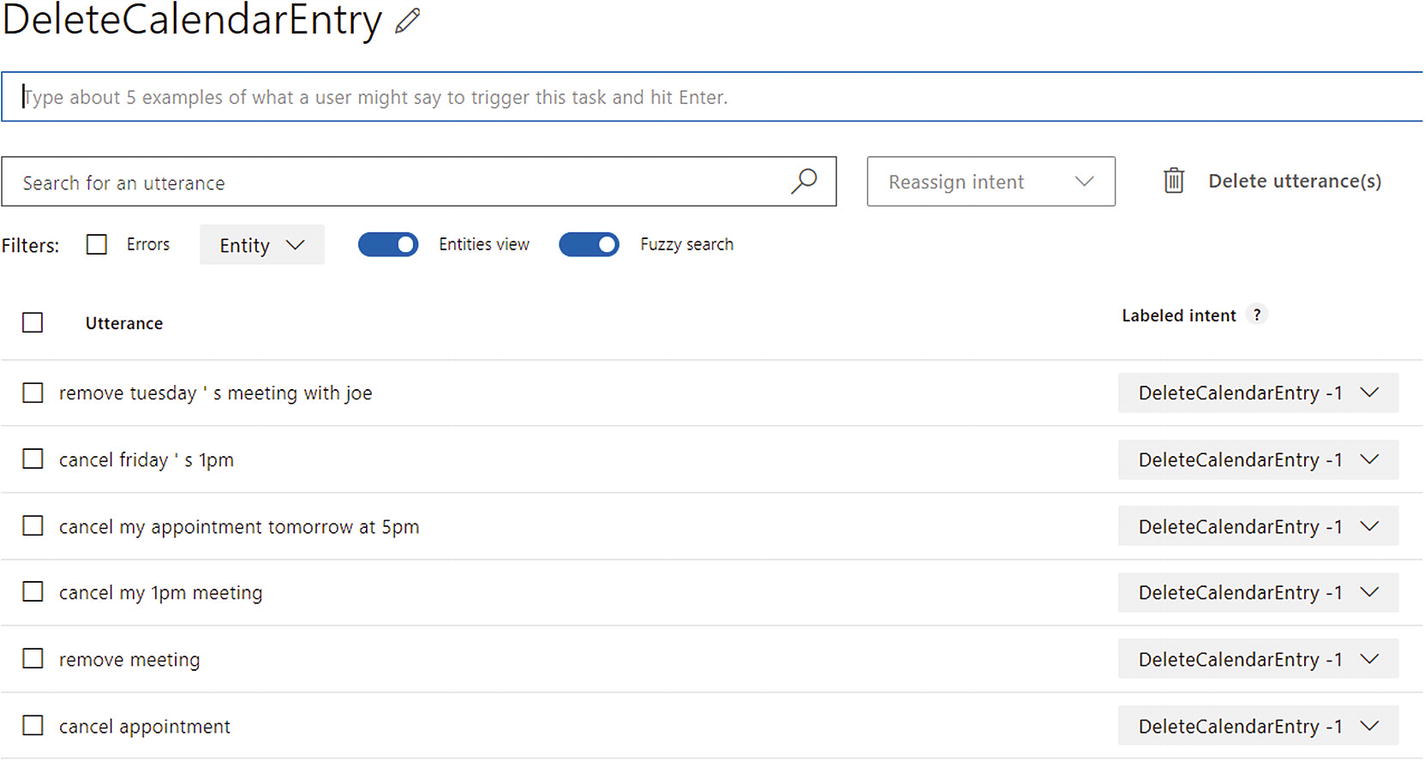Open the Reassign intent dropdown

click(x=990, y=182)
